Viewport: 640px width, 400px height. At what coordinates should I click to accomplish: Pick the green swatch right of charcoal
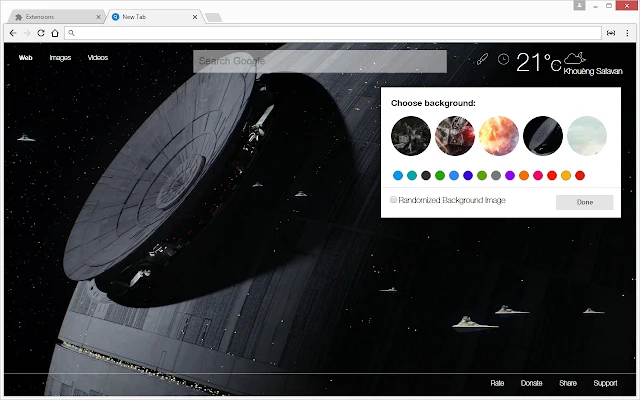440,176
